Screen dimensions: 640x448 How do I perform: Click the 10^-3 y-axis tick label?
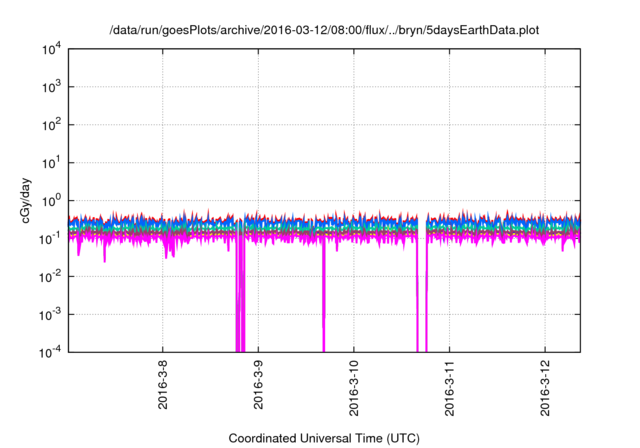[x=50, y=315]
